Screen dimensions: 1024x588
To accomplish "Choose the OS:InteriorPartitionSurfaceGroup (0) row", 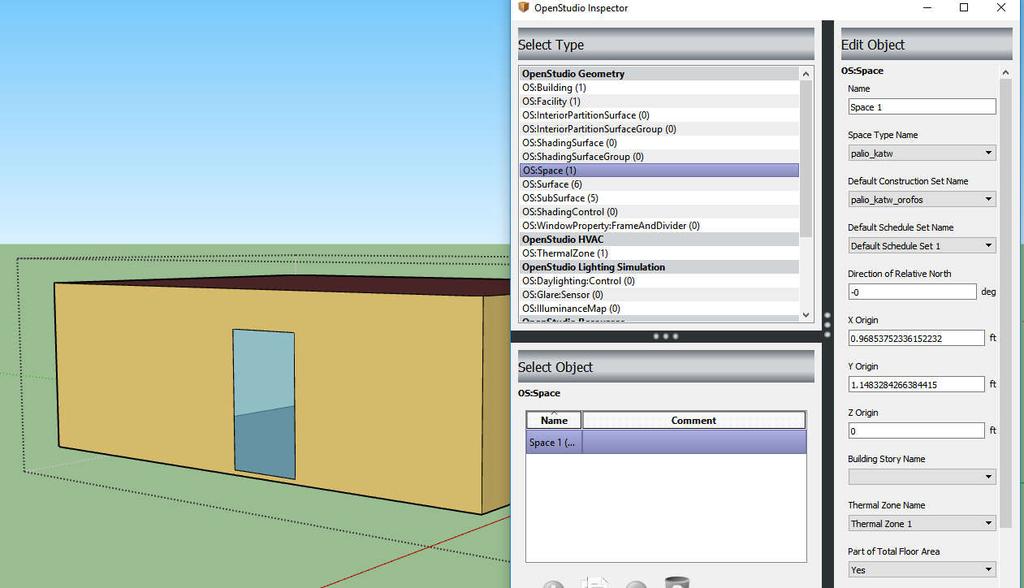I will [x=659, y=129].
